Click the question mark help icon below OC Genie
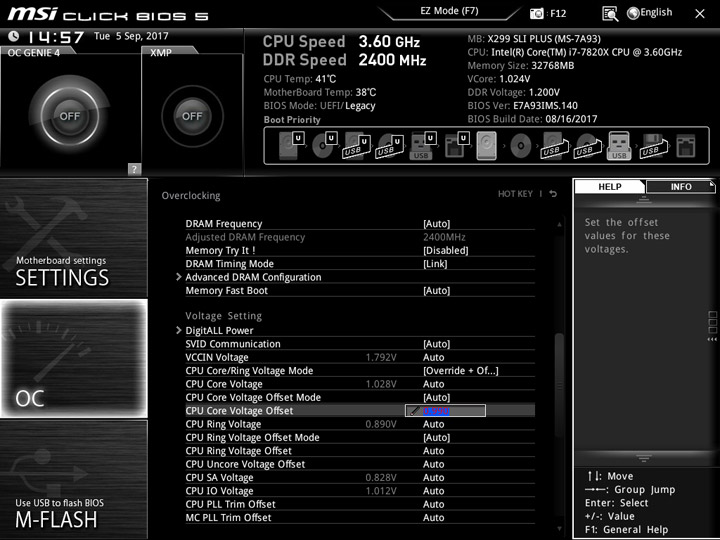The image size is (720, 540). 134,169
